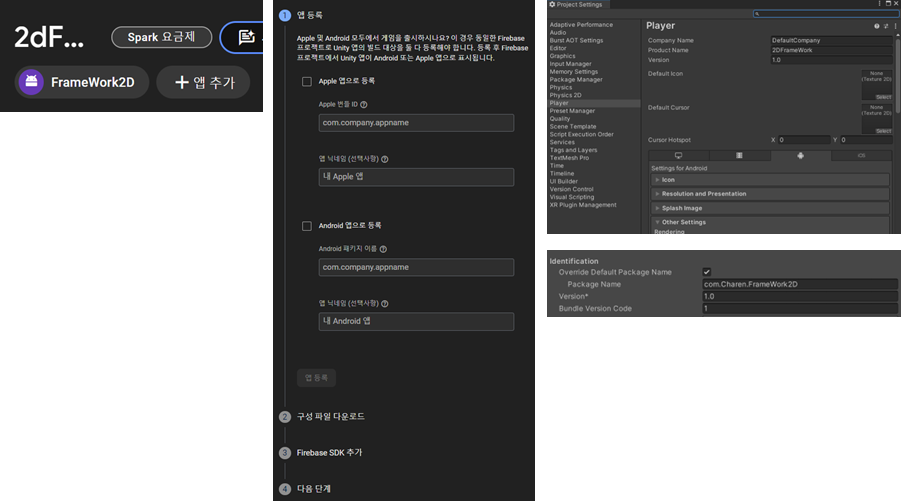The height and width of the screenshot is (501, 901).
Task: Select the desktop standalone platform tab
Action: tap(679, 156)
